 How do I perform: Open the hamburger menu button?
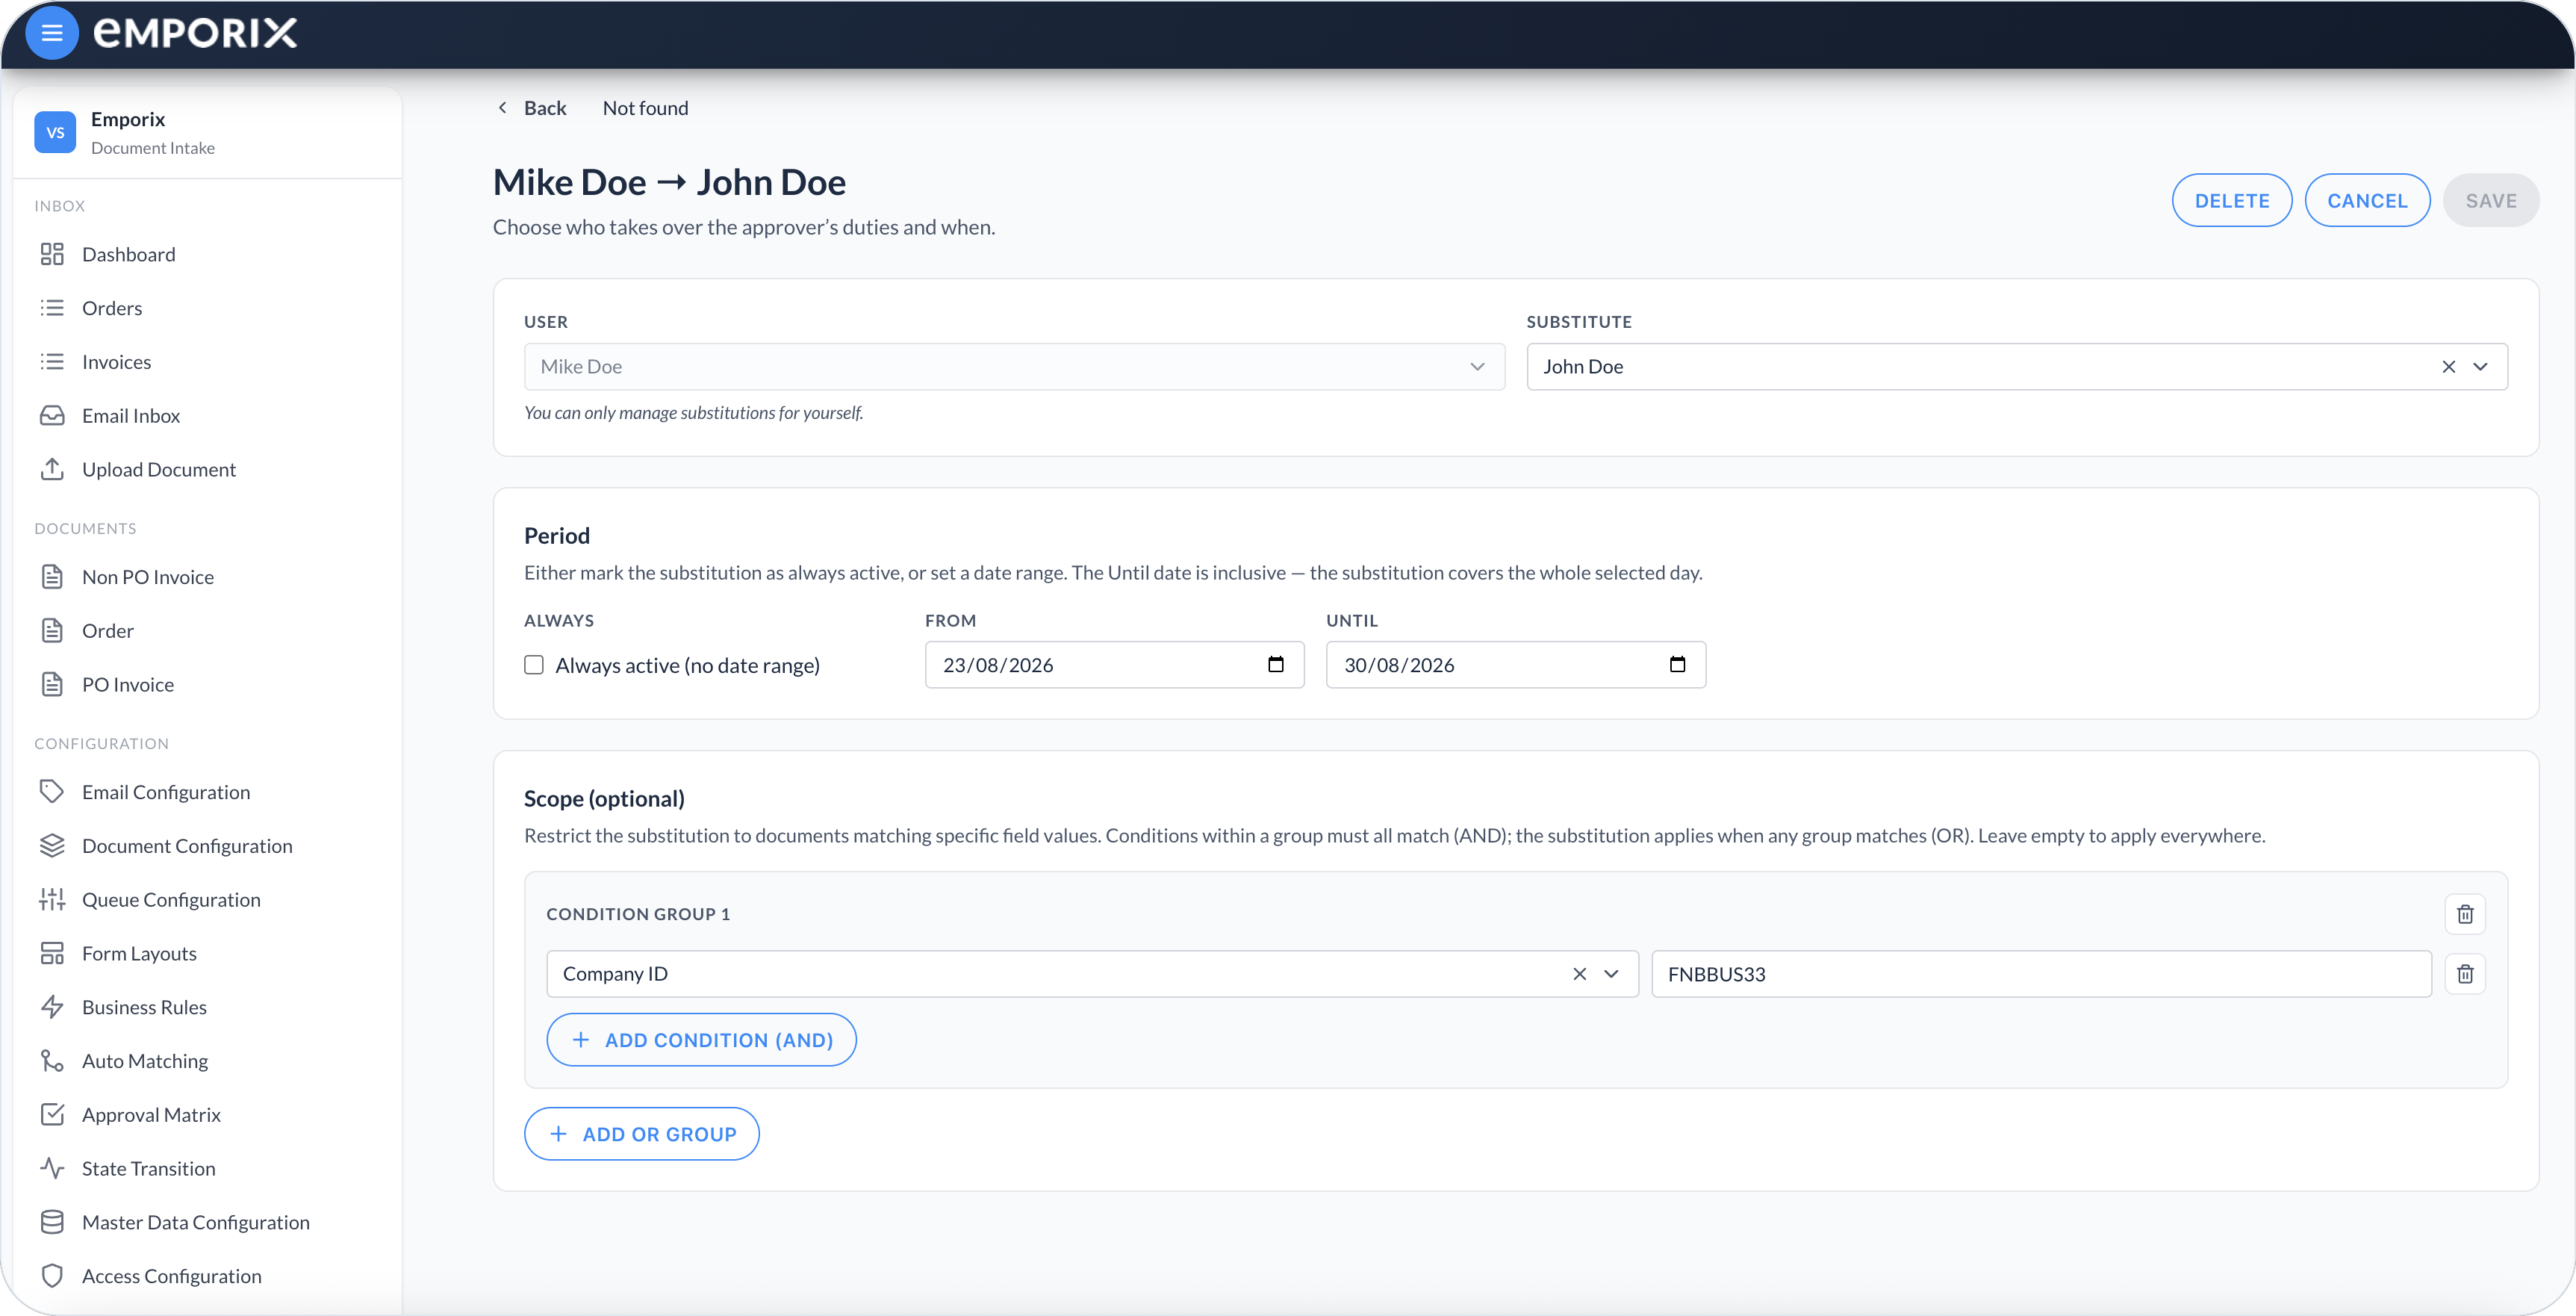[52, 33]
